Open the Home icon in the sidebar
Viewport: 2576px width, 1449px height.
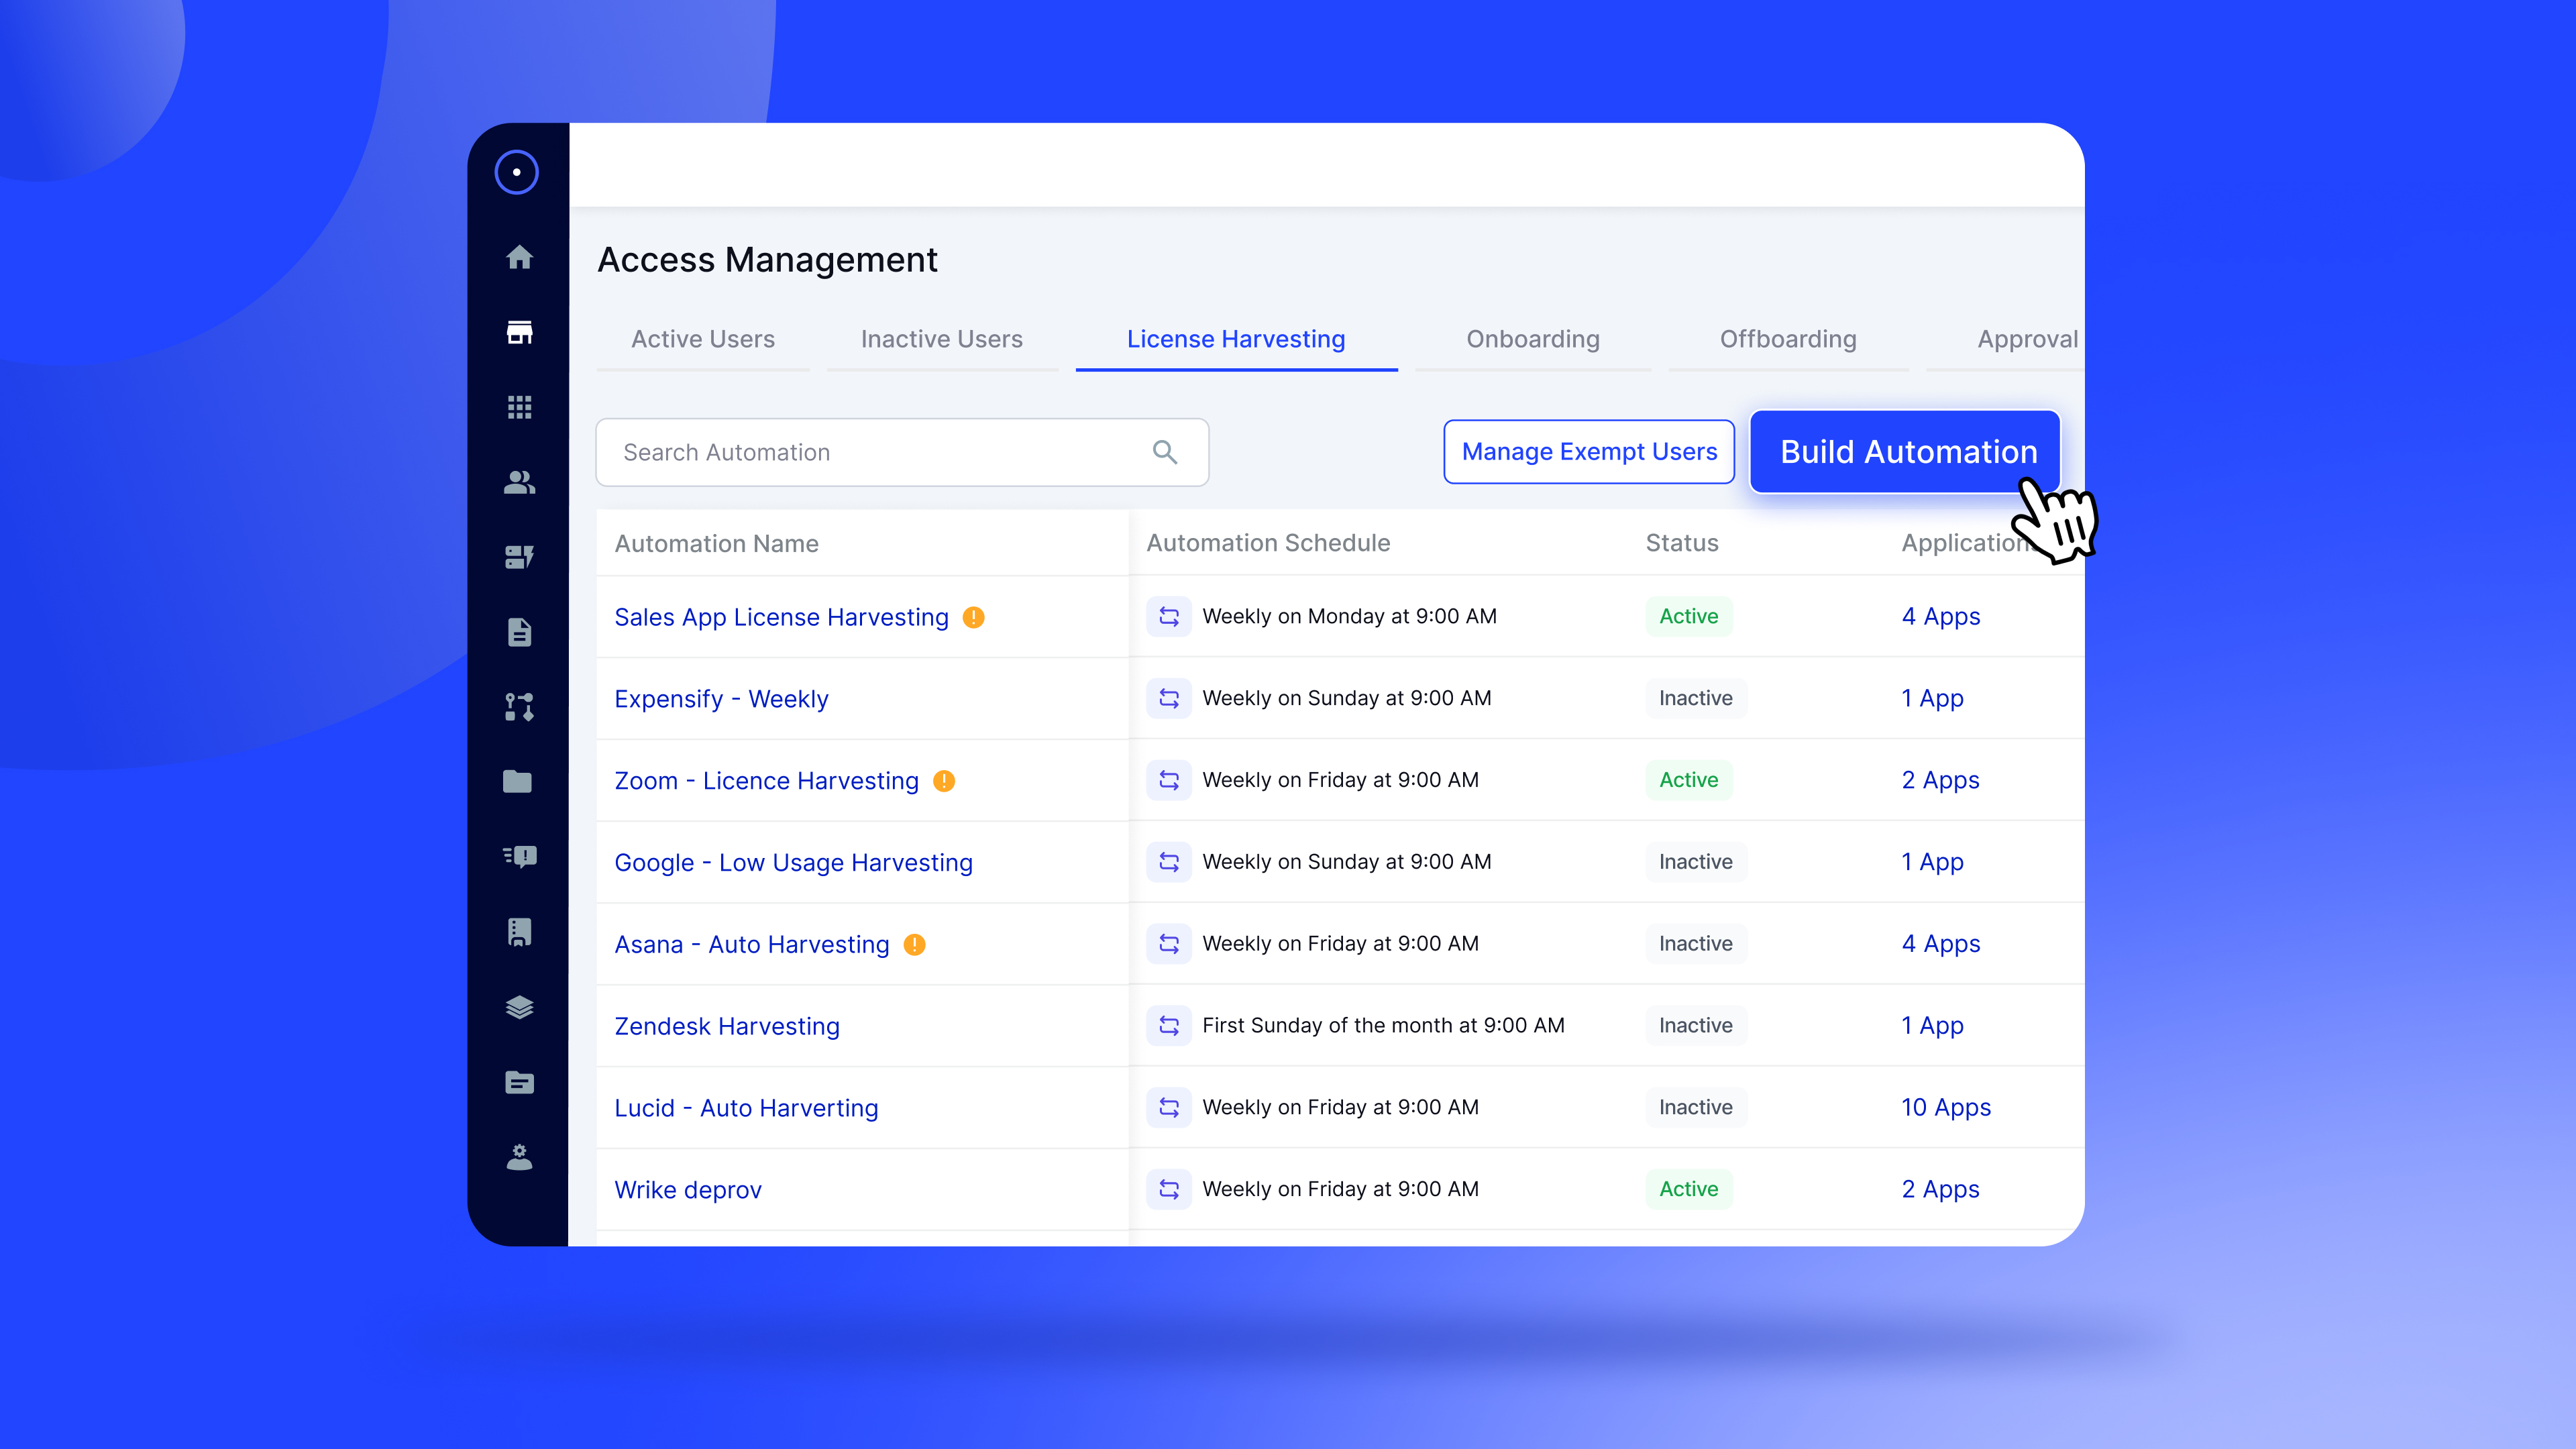(519, 257)
